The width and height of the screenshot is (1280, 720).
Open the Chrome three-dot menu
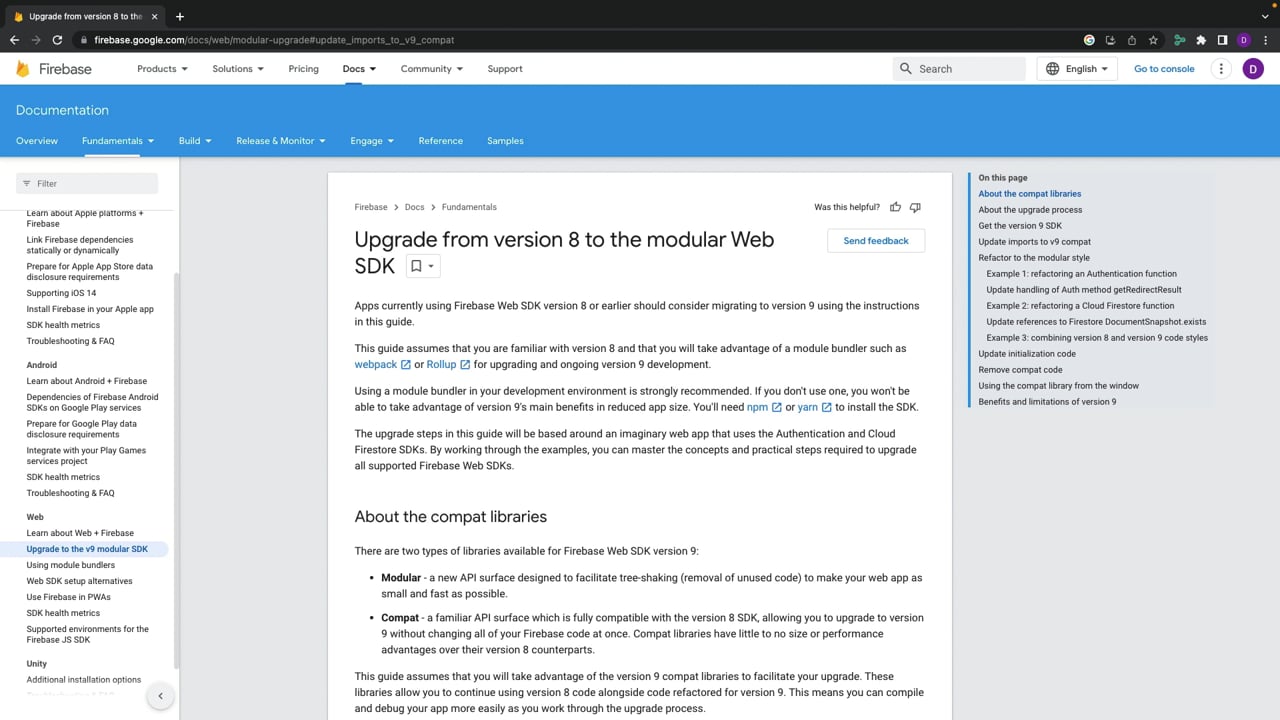(1266, 40)
